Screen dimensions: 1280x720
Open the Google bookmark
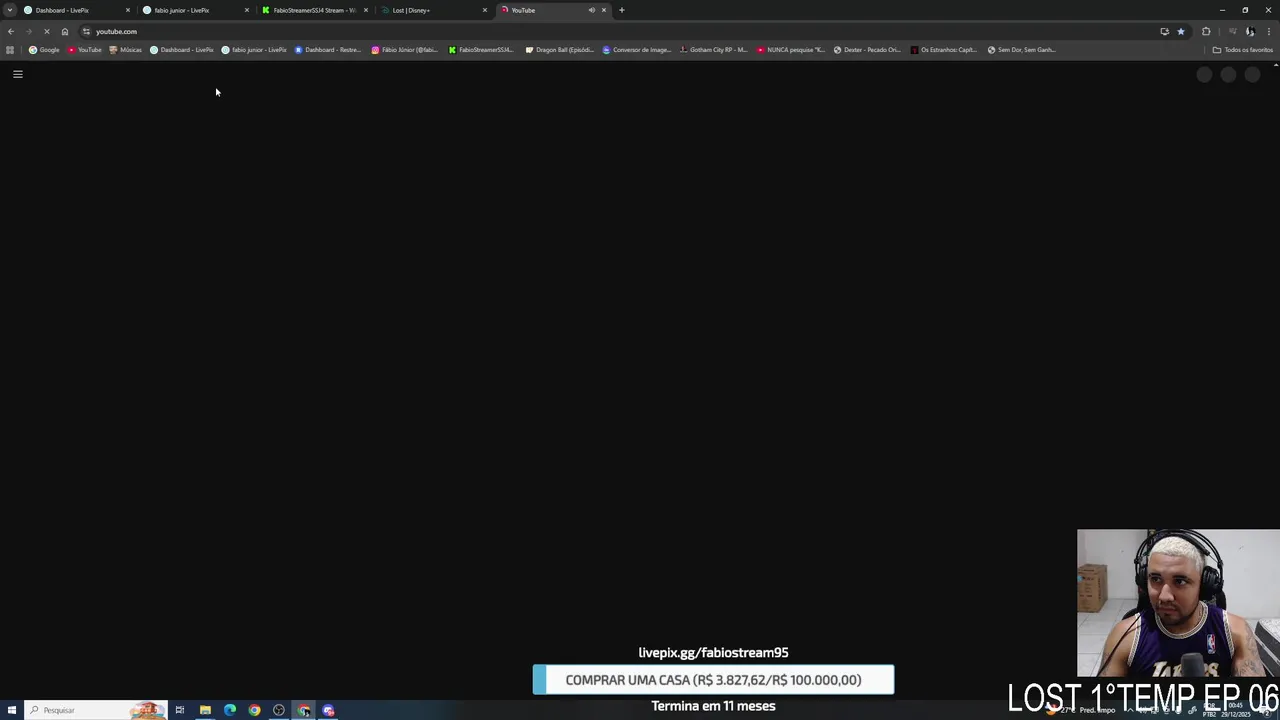tap(44, 50)
